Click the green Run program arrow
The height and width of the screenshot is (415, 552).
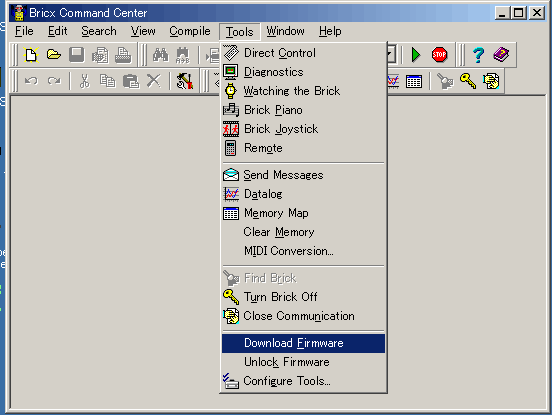click(x=416, y=55)
